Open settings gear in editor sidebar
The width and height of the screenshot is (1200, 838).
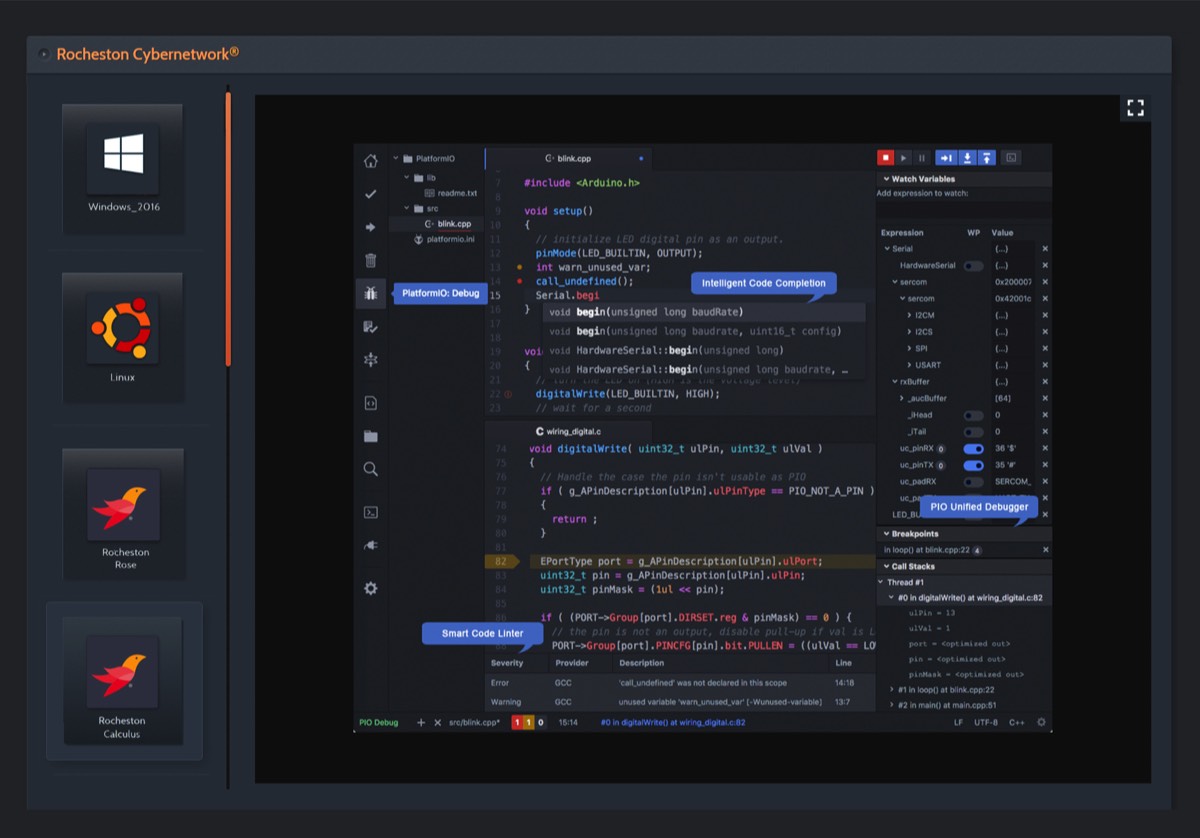[x=370, y=588]
